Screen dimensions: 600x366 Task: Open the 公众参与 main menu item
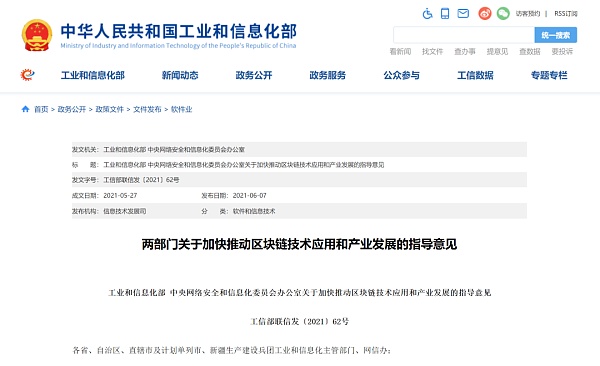[x=401, y=75]
